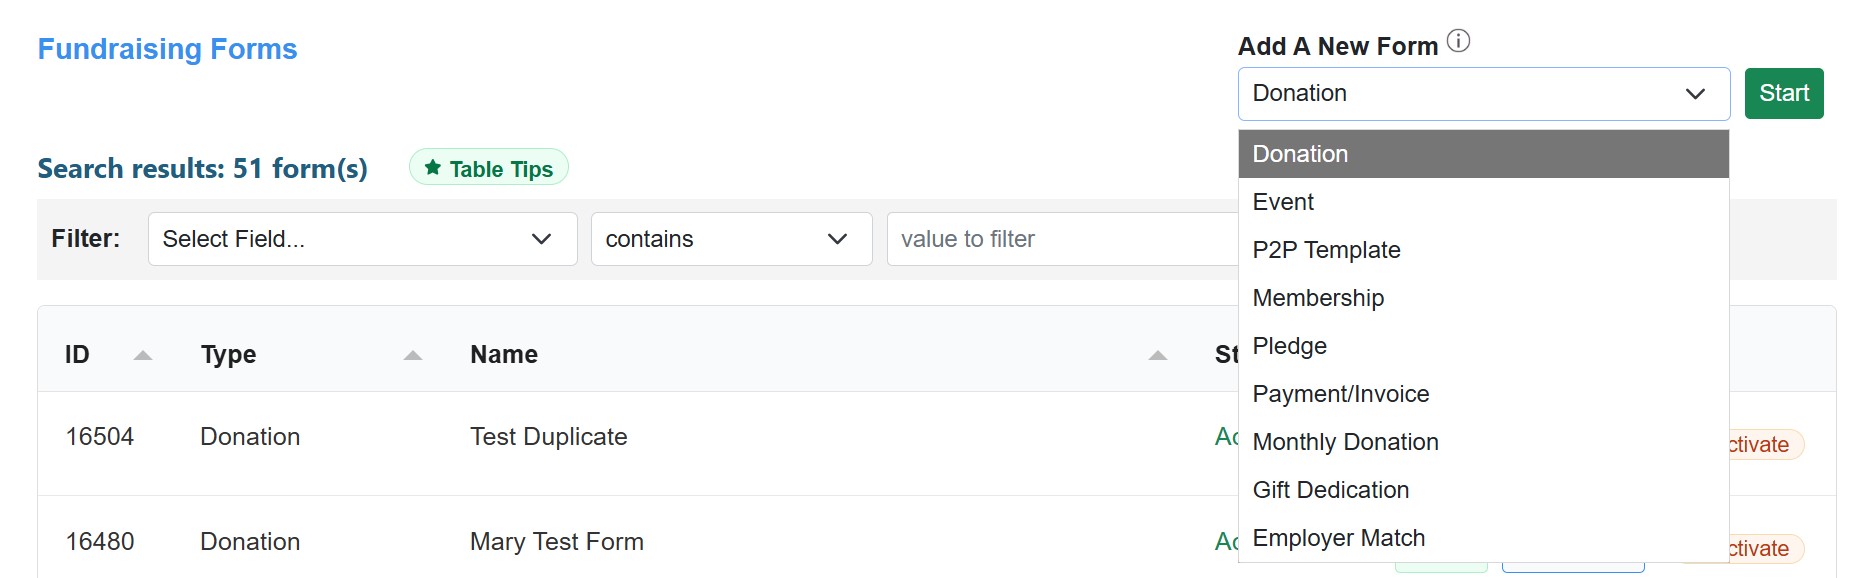Choose Payment/Invoice option
This screenshot has width=1873, height=578.
[1340, 394]
